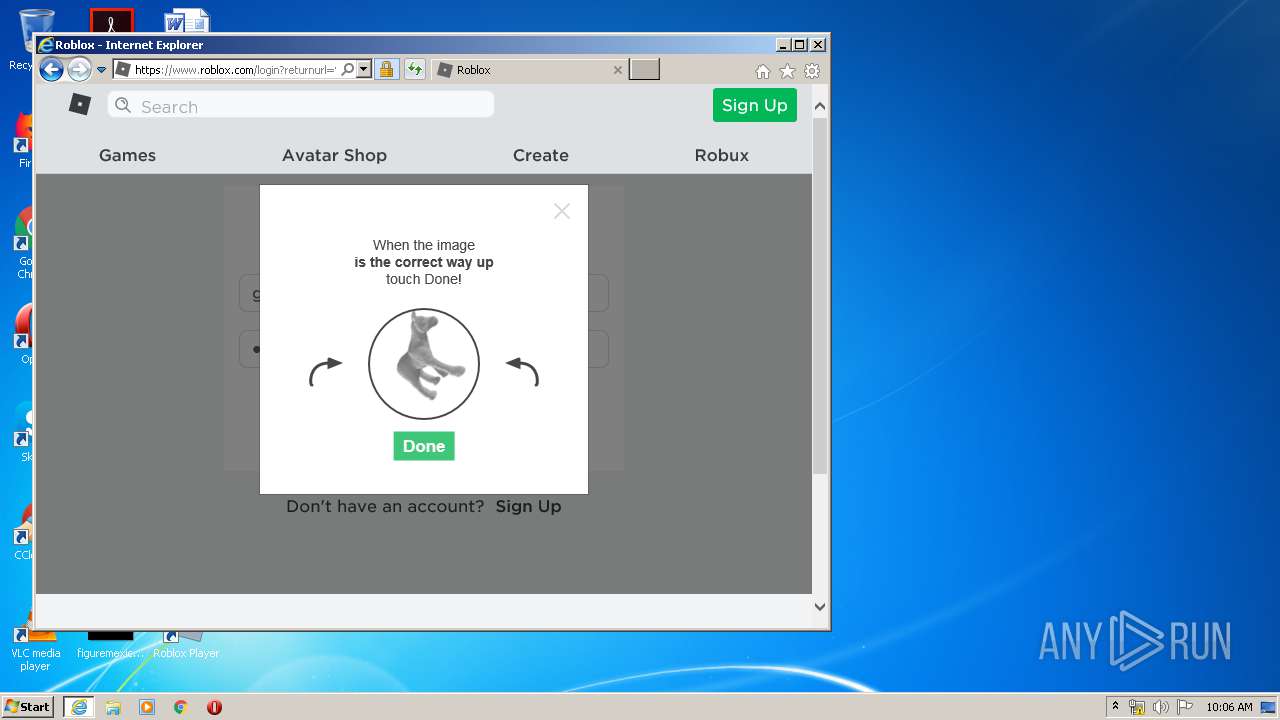Open the Robux menu item
The height and width of the screenshot is (720, 1280).
tap(722, 155)
